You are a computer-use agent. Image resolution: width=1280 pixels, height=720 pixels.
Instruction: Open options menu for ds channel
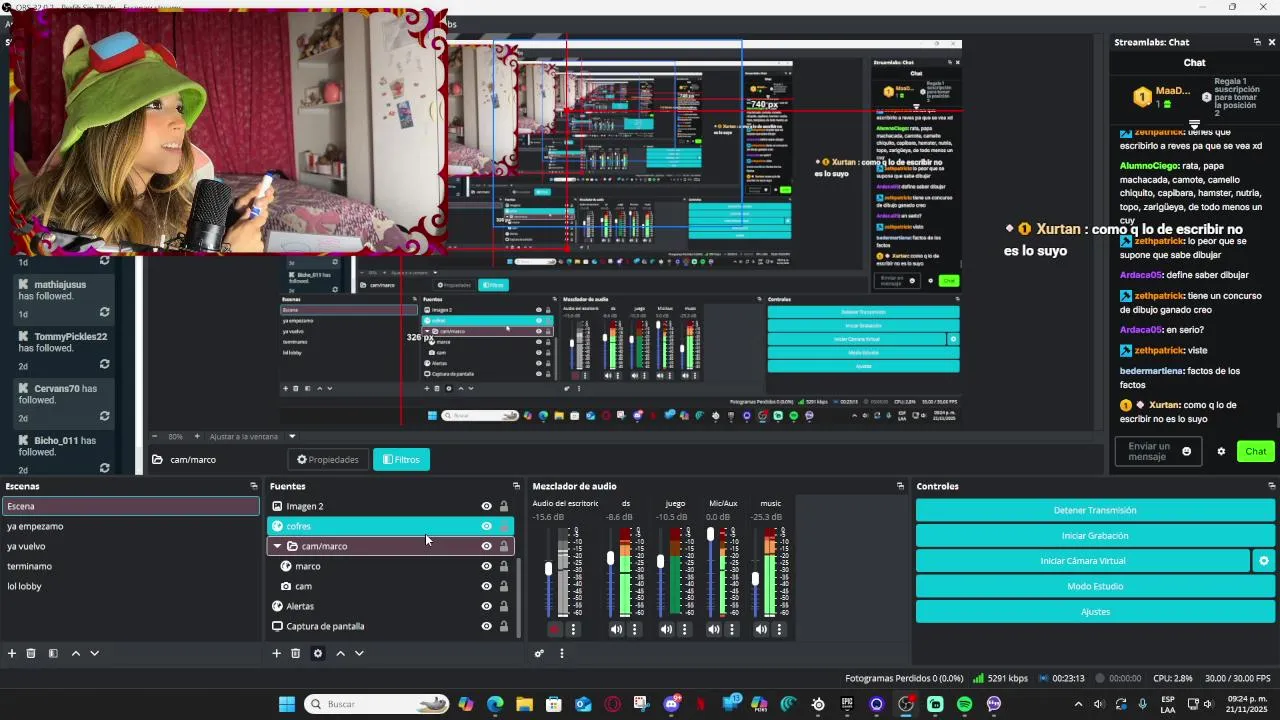tap(634, 629)
